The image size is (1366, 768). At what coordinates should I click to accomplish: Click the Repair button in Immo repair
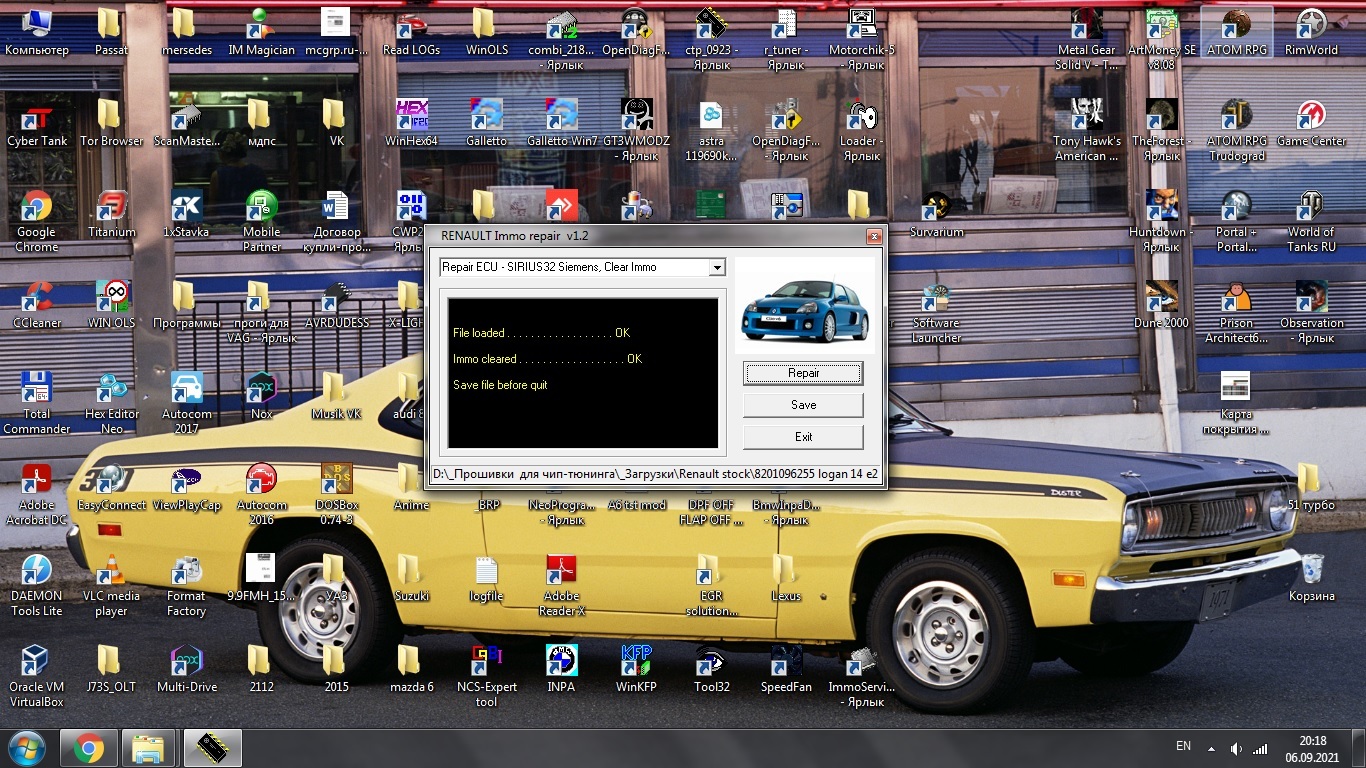803,373
